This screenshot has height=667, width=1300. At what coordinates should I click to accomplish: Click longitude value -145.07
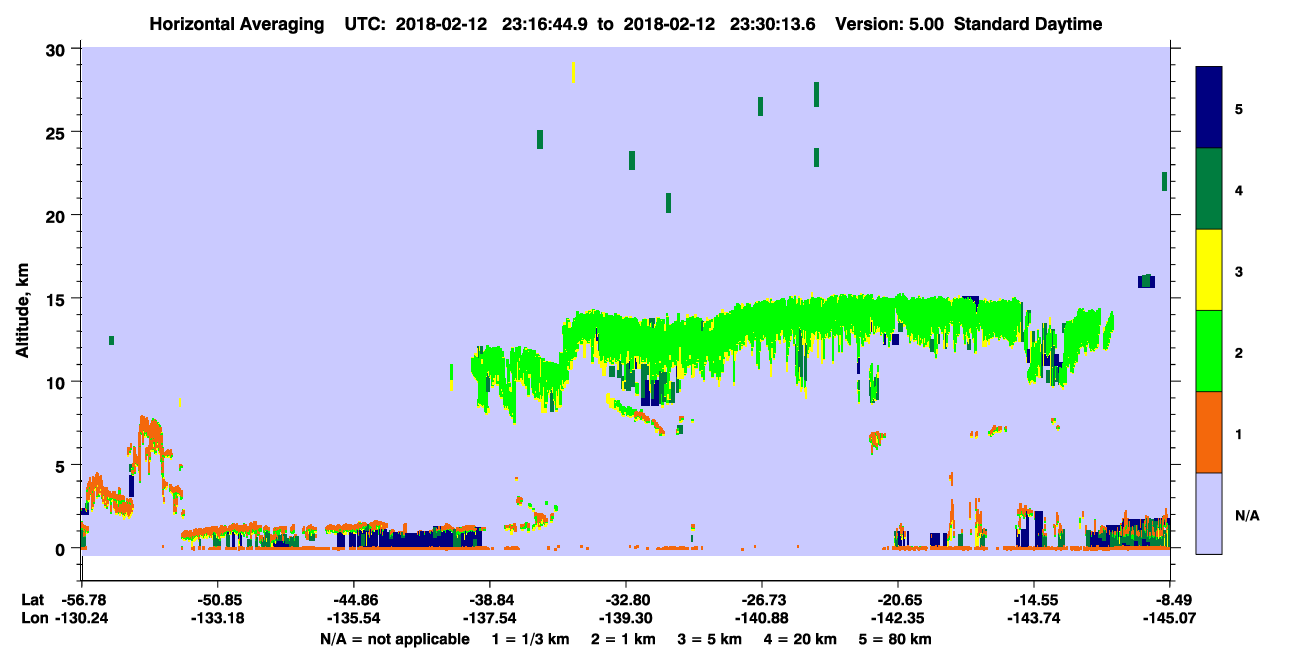1170,618
